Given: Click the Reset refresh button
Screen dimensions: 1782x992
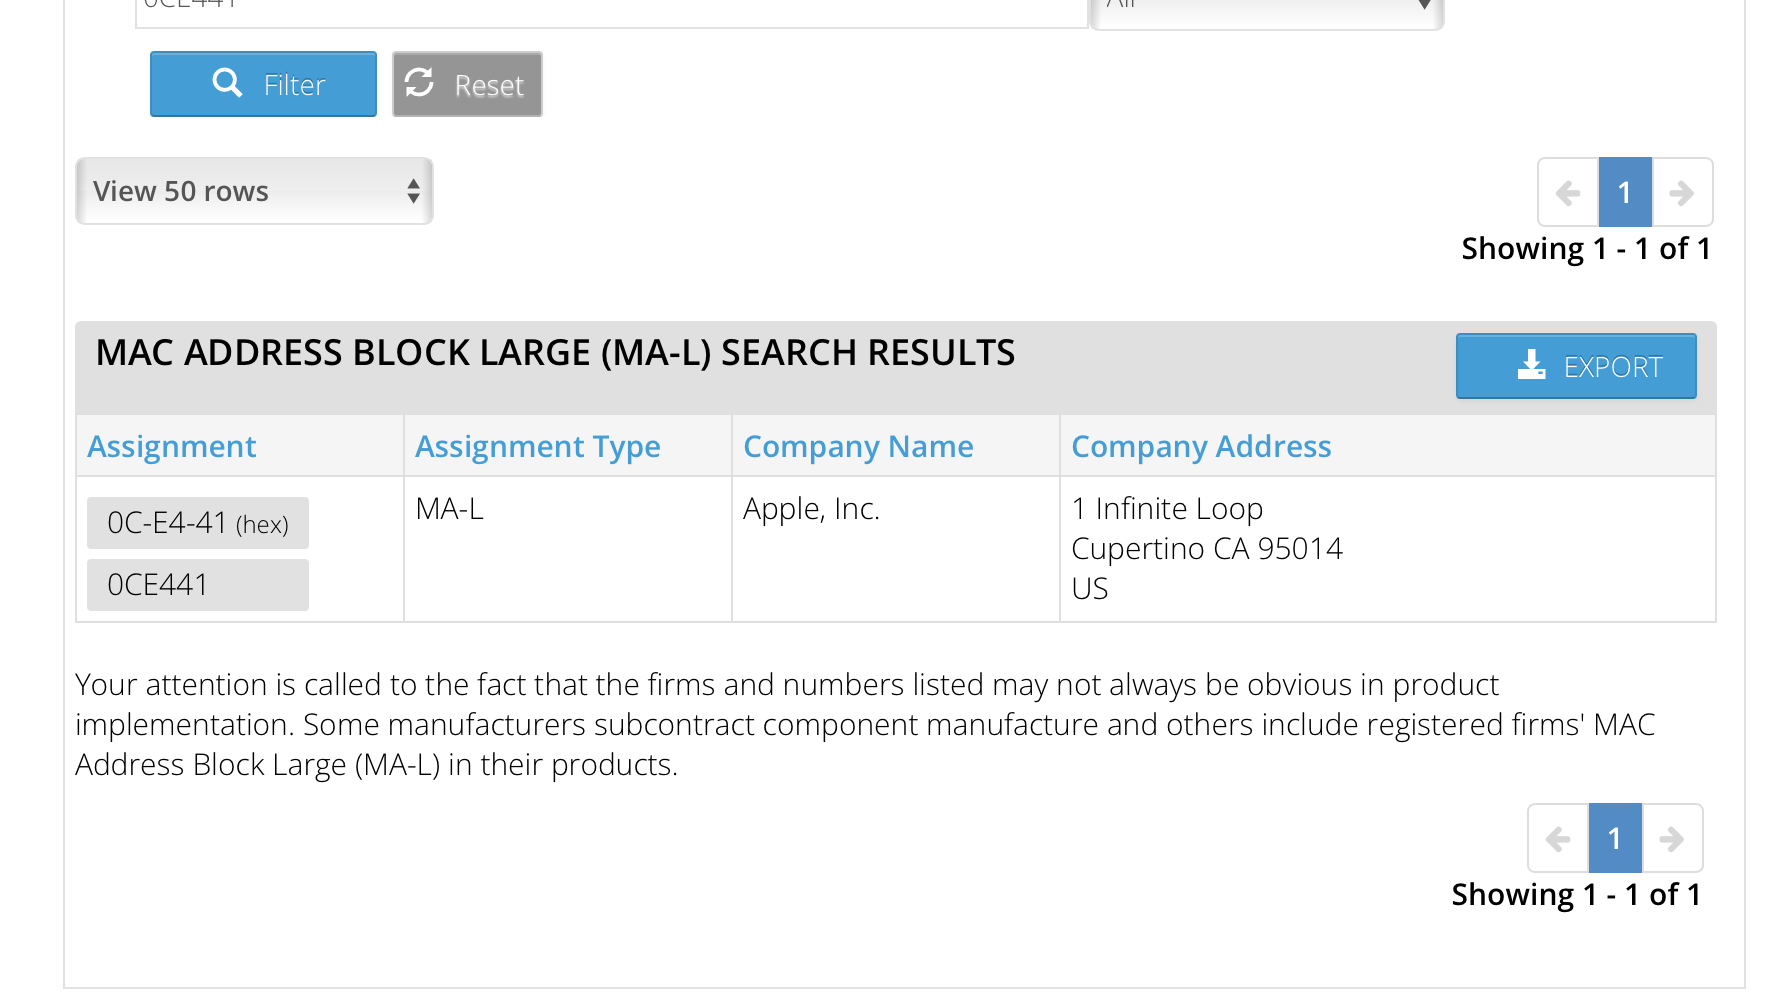Looking at the screenshot, I should click(467, 84).
